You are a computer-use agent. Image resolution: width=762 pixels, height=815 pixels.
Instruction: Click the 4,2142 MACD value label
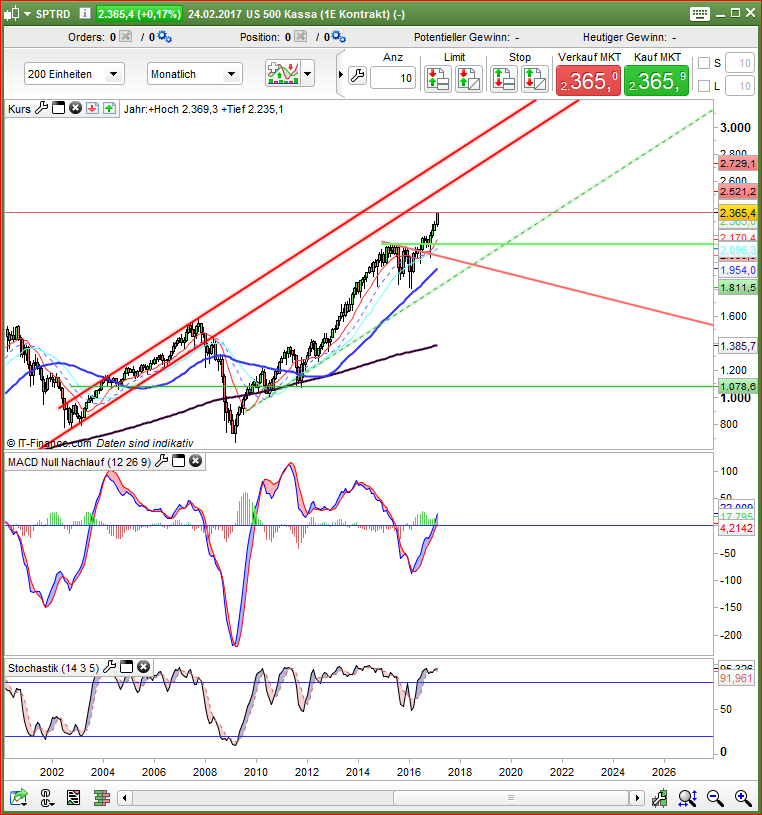click(736, 528)
